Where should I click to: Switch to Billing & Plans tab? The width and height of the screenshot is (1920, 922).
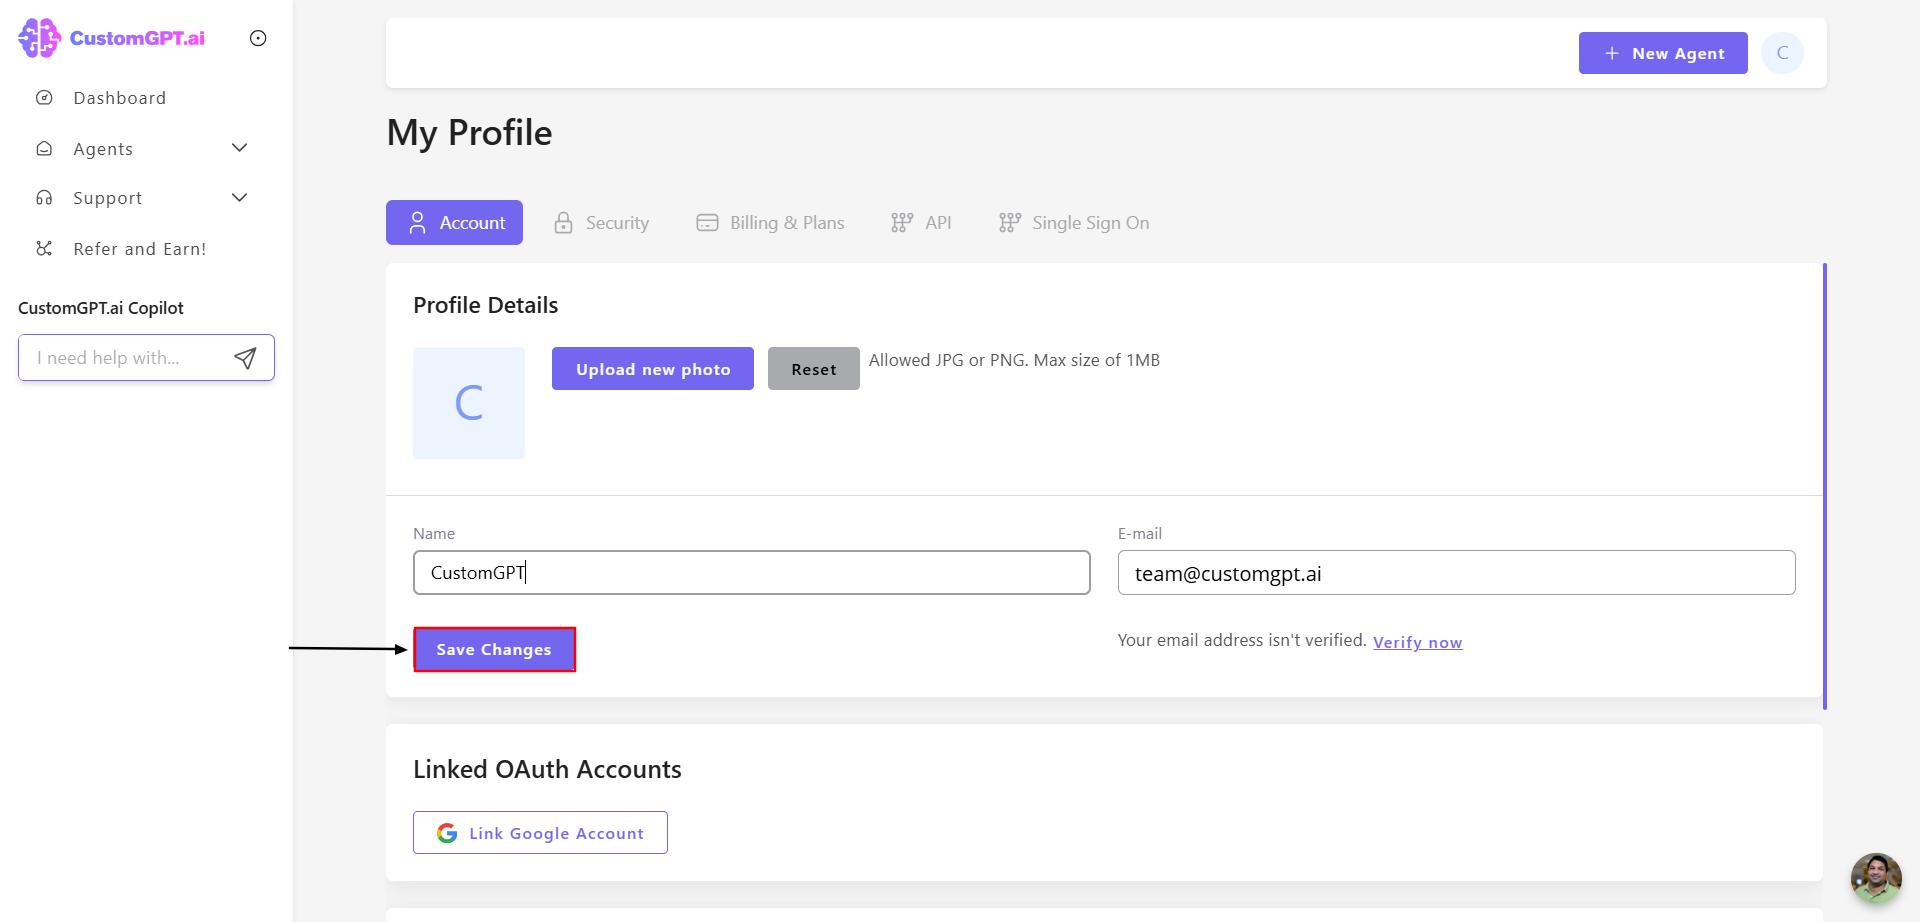[x=770, y=223]
